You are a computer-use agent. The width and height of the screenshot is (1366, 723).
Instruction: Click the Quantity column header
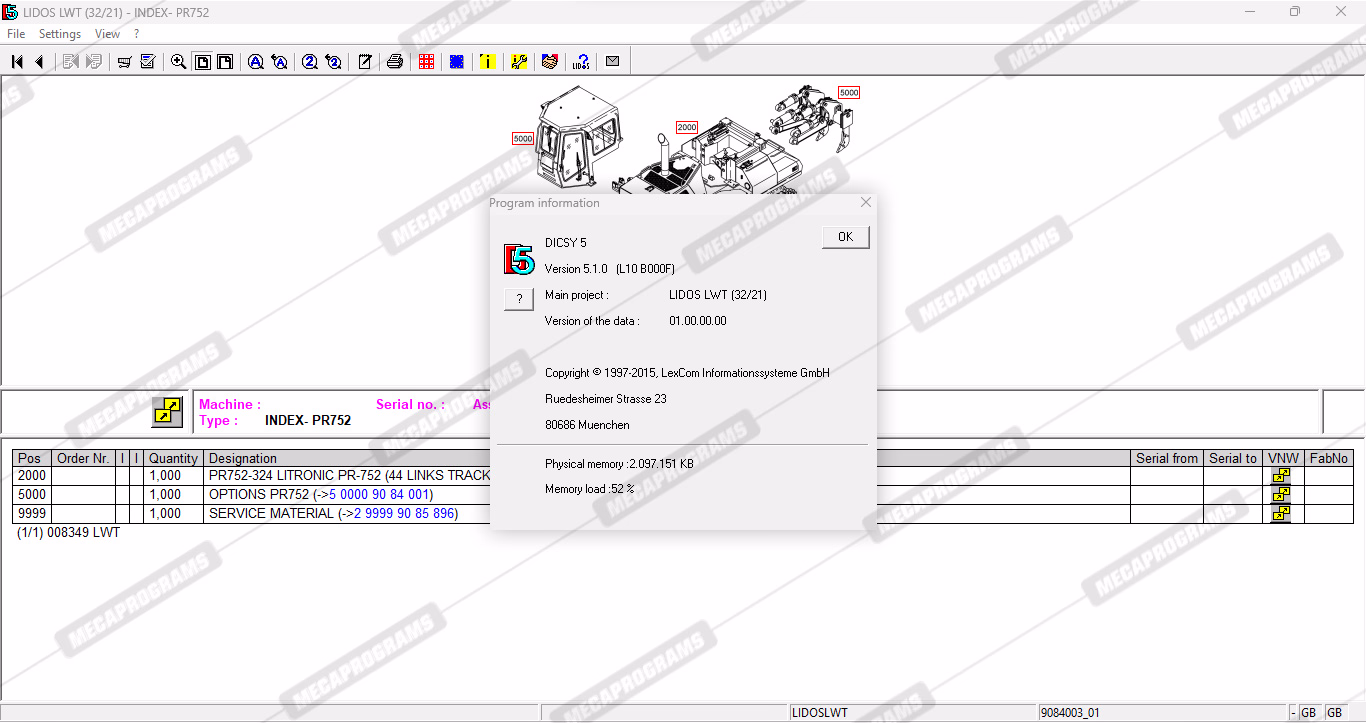[x=174, y=458]
